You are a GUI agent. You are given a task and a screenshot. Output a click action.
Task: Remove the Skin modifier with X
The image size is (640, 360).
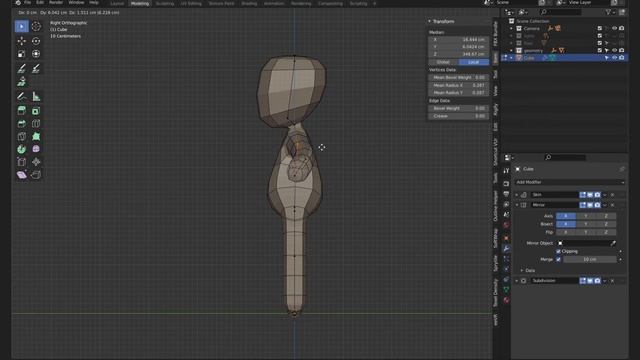coord(613,195)
